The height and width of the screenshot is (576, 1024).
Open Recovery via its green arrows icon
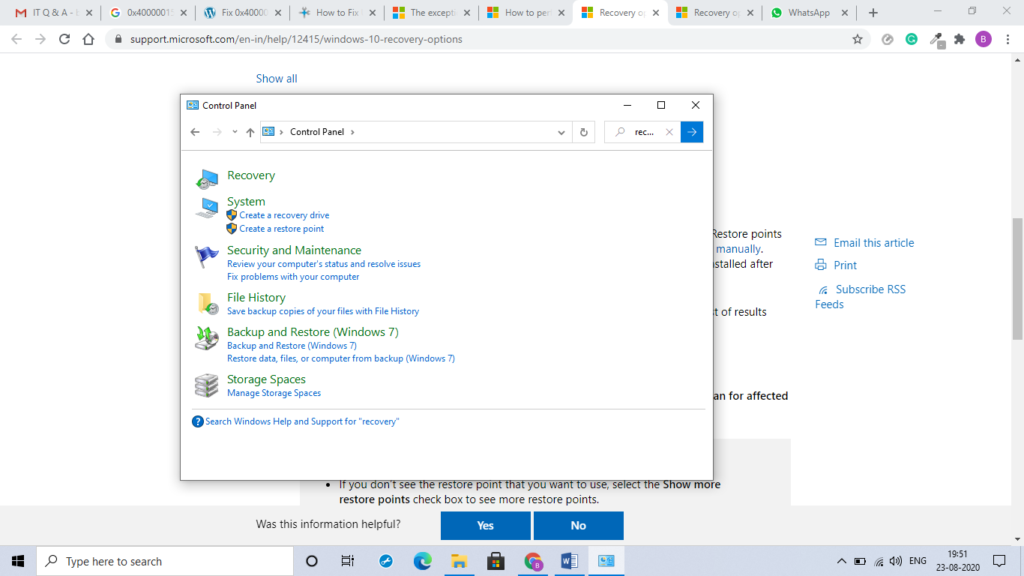(x=207, y=178)
